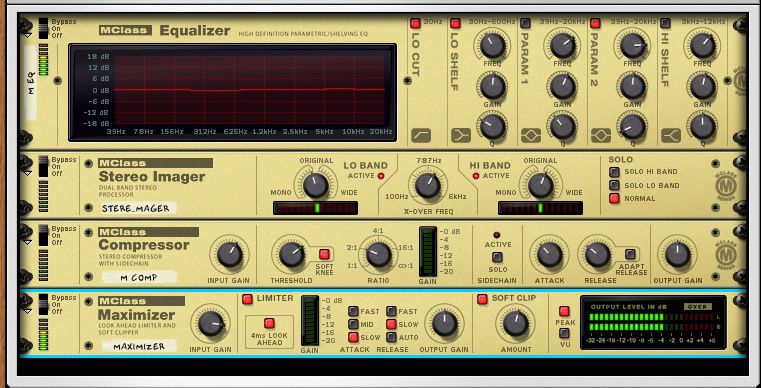Image resolution: width=761 pixels, height=388 pixels.
Task: Click the Hi Shelf curve icon
Action: [671, 135]
